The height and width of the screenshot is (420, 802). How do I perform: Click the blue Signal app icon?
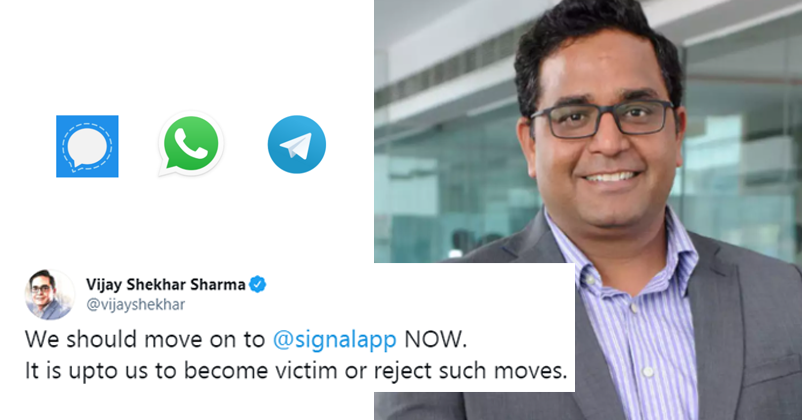(87, 146)
